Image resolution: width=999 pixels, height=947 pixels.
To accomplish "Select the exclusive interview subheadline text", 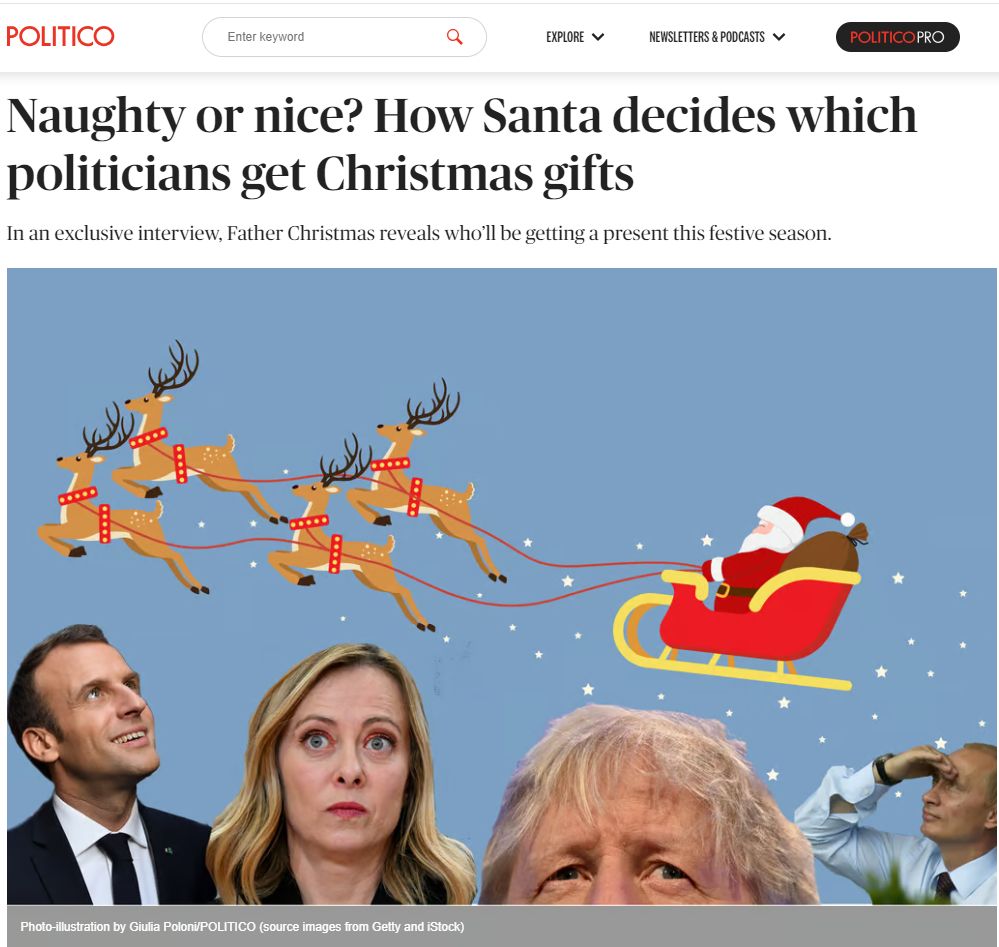I will 419,233.
